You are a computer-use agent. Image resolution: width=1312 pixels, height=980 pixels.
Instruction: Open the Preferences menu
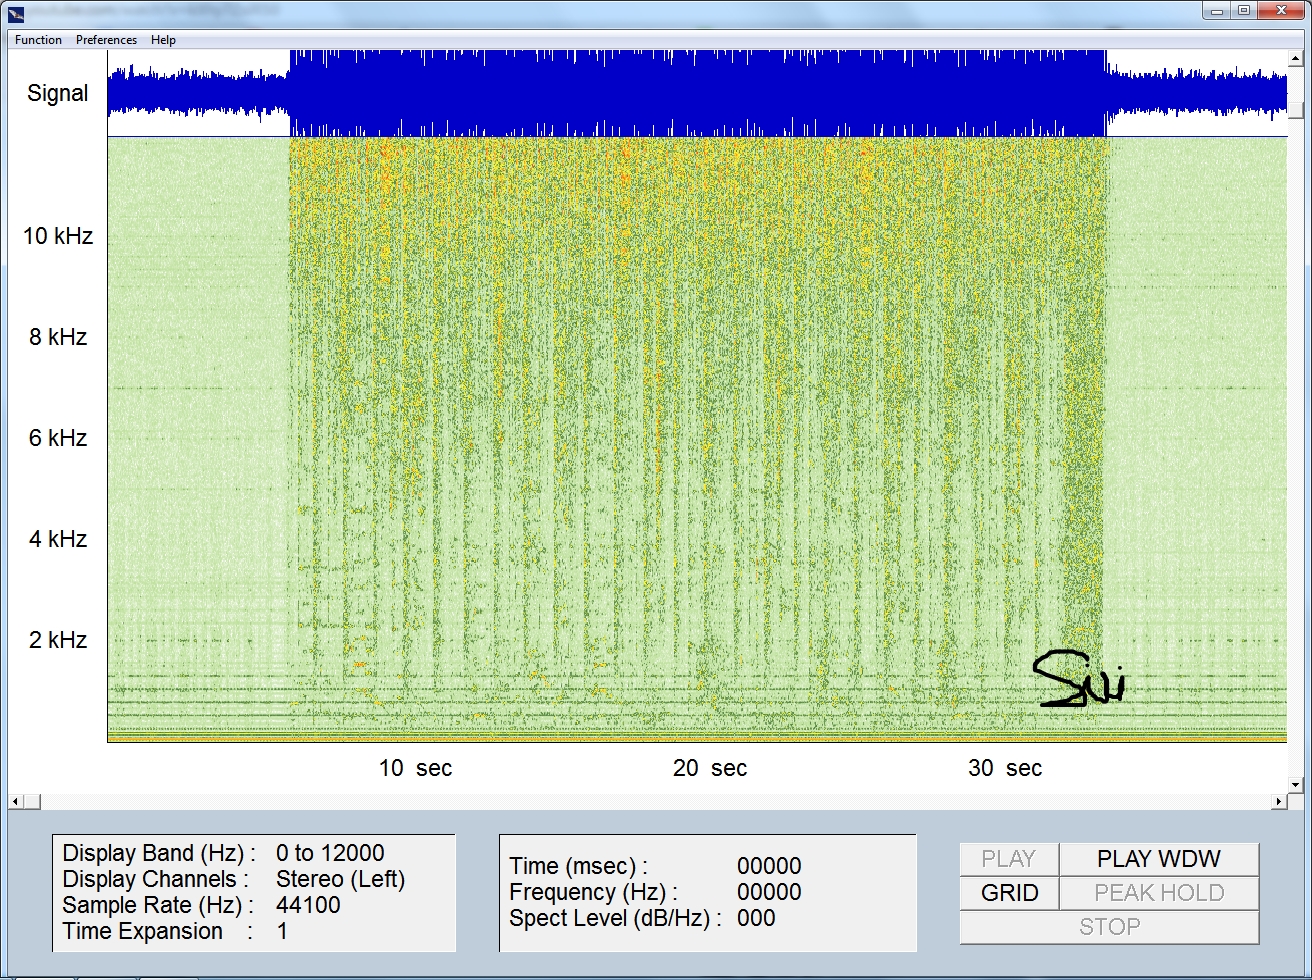(x=106, y=40)
